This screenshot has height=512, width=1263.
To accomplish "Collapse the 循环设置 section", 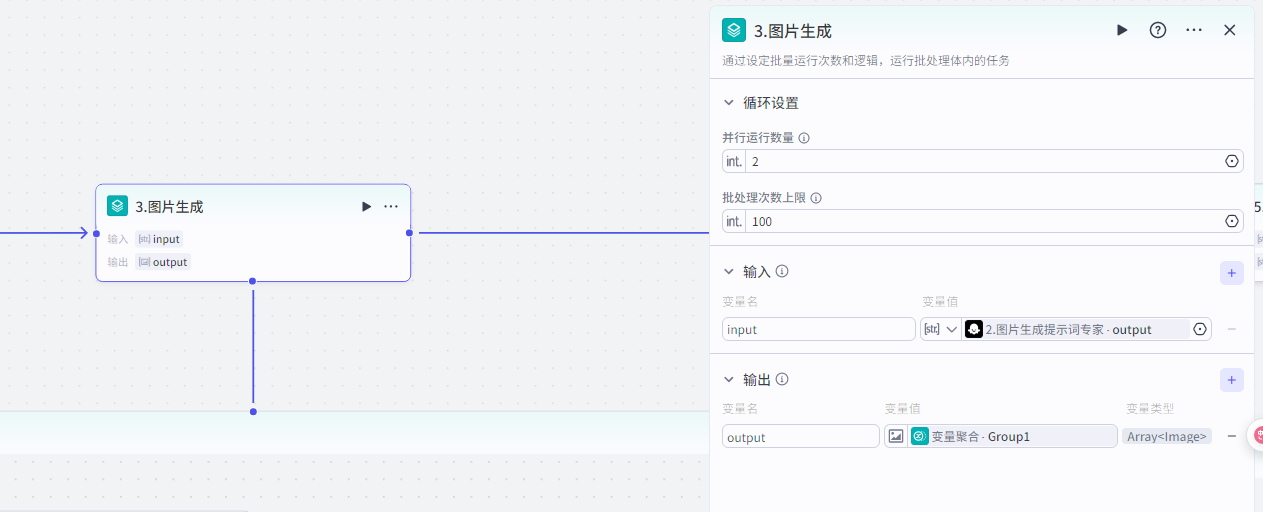I will point(729,103).
